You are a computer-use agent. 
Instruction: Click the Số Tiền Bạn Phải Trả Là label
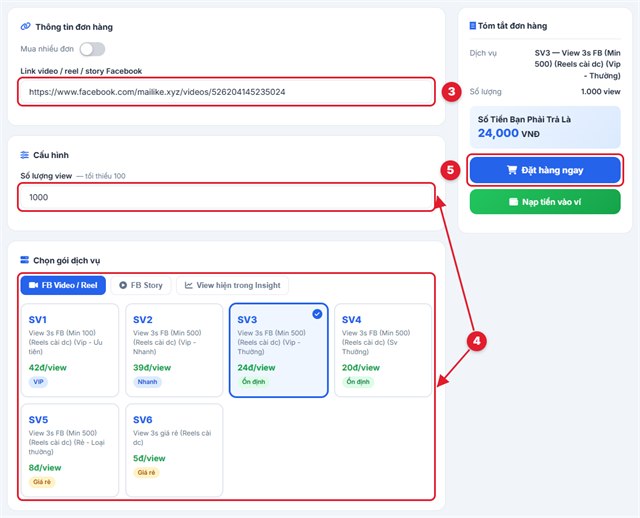click(524, 119)
